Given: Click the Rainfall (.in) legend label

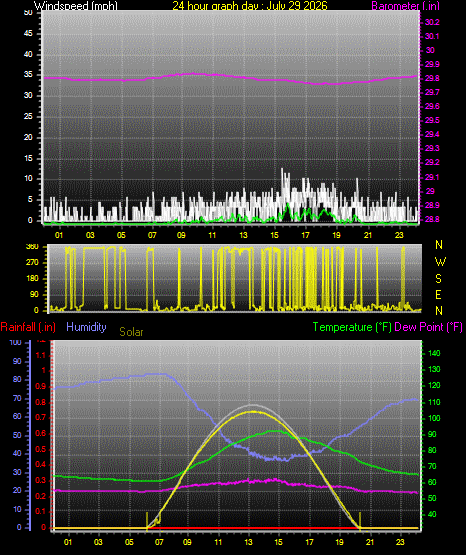Looking at the screenshot, I should (x=28, y=327).
